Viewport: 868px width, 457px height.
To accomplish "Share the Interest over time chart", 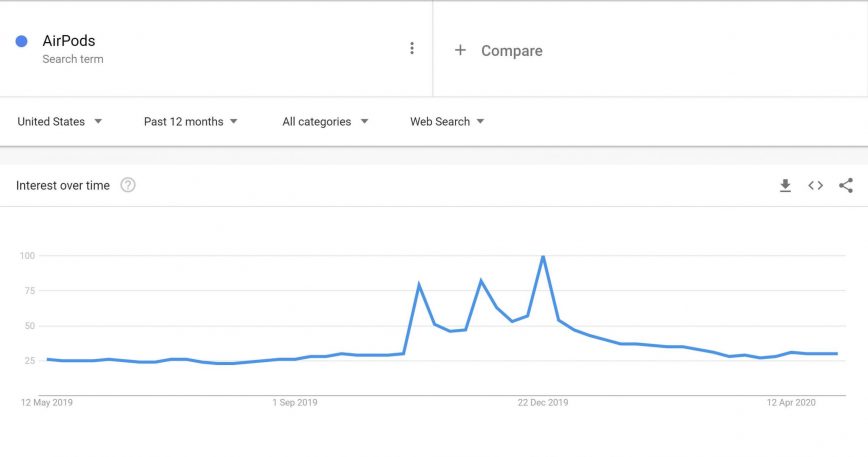I will (846, 185).
